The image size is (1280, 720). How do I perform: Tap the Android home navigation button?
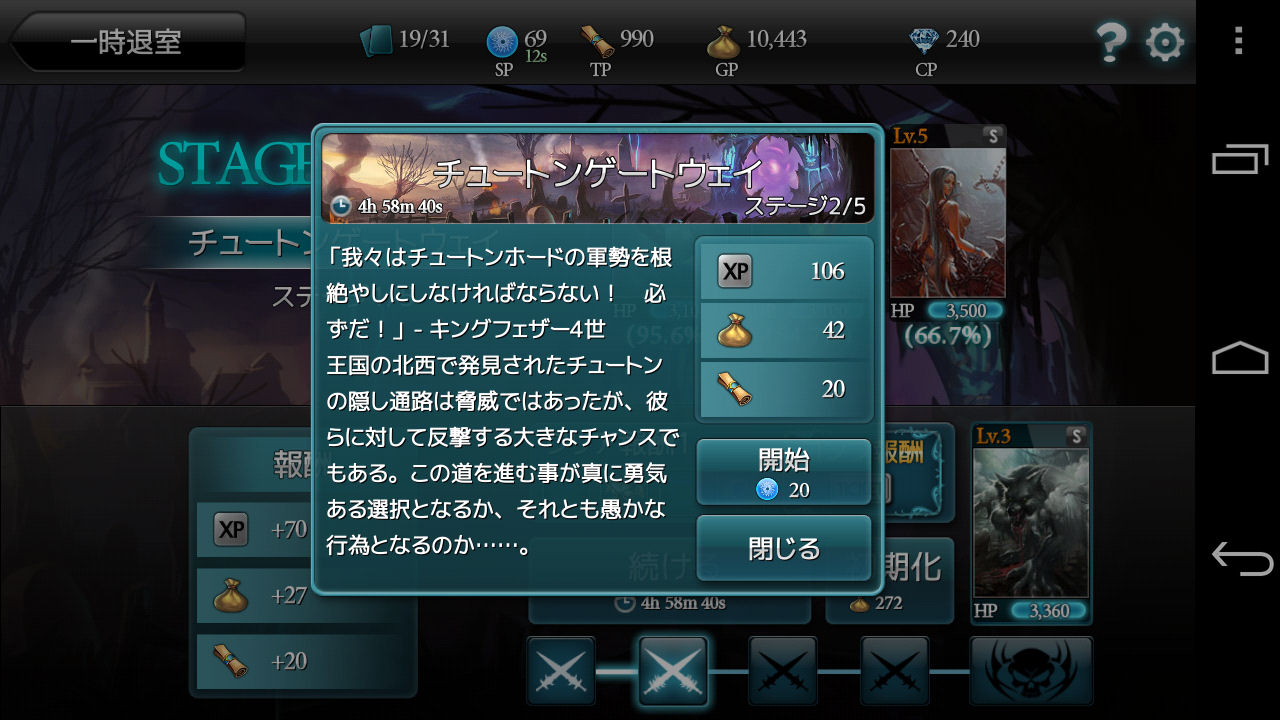point(1240,357)
